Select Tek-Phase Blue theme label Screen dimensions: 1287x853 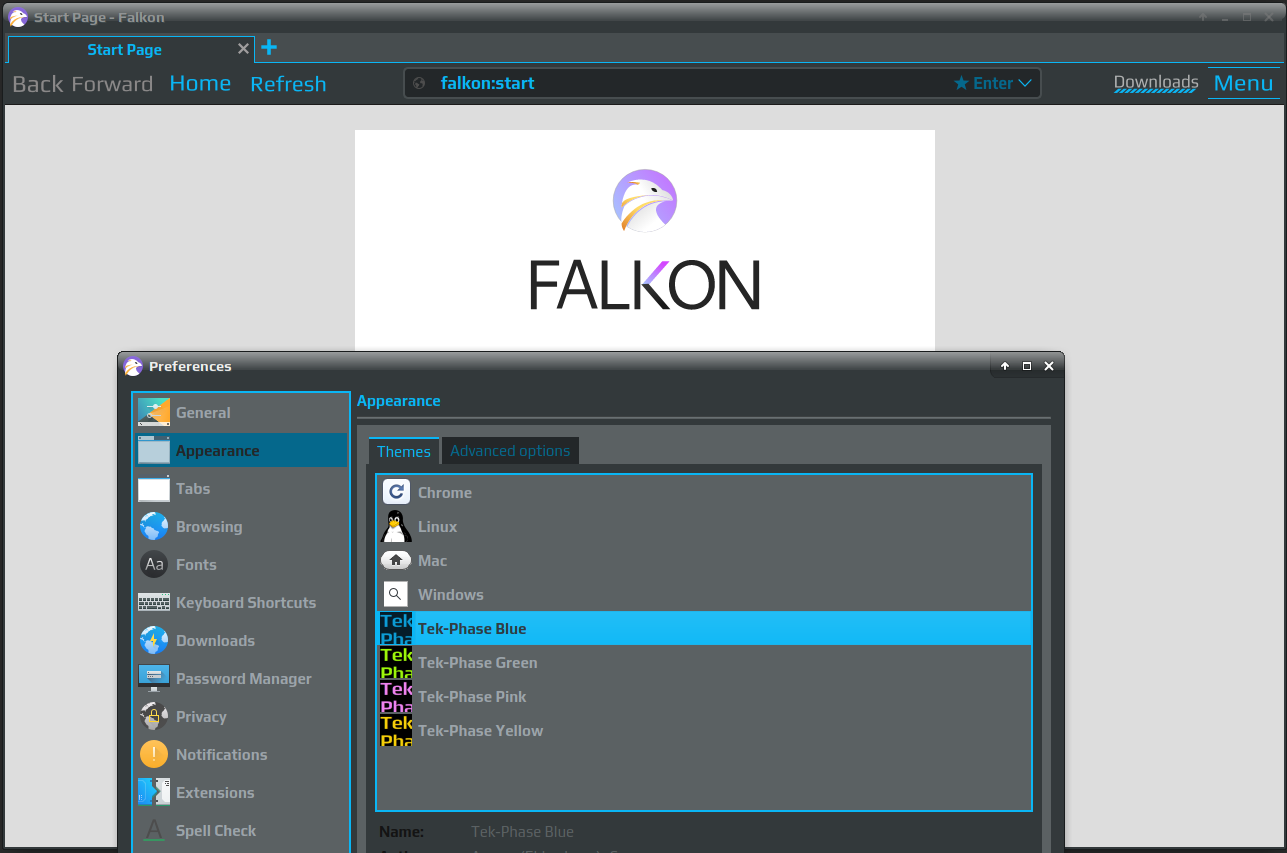[x=472, y=628]
